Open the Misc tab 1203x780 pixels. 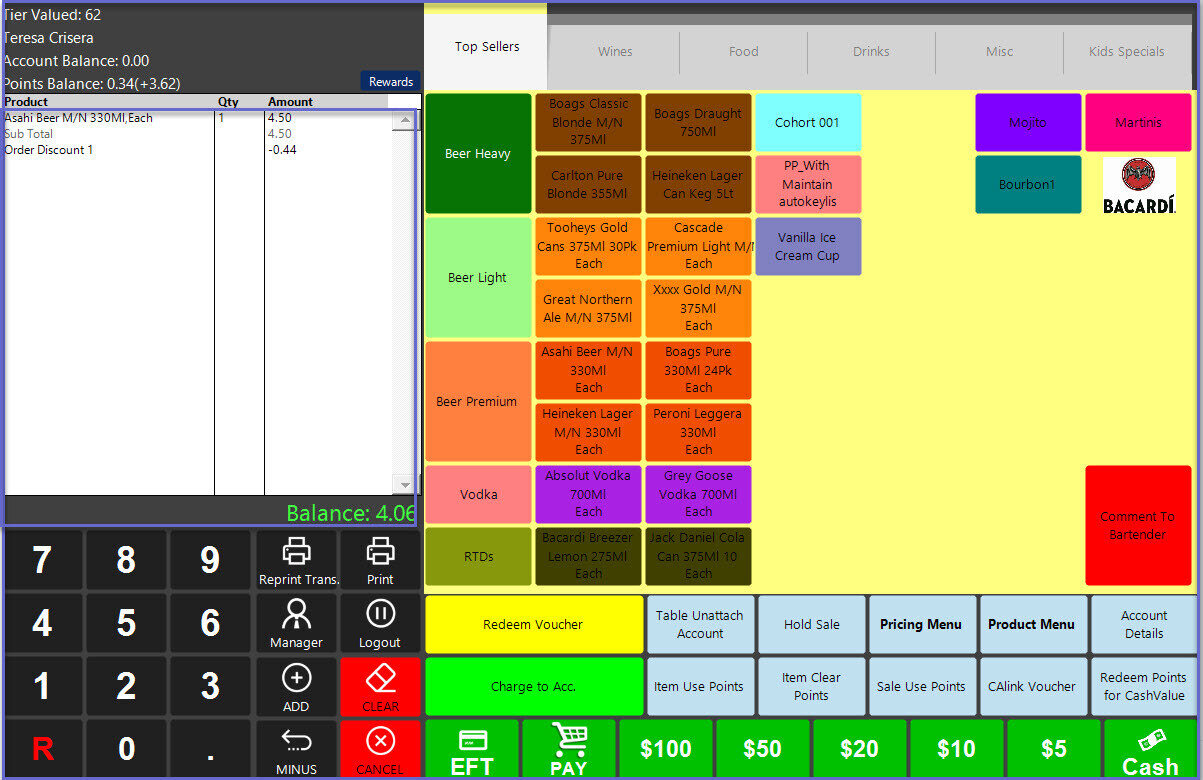[999, 52]
